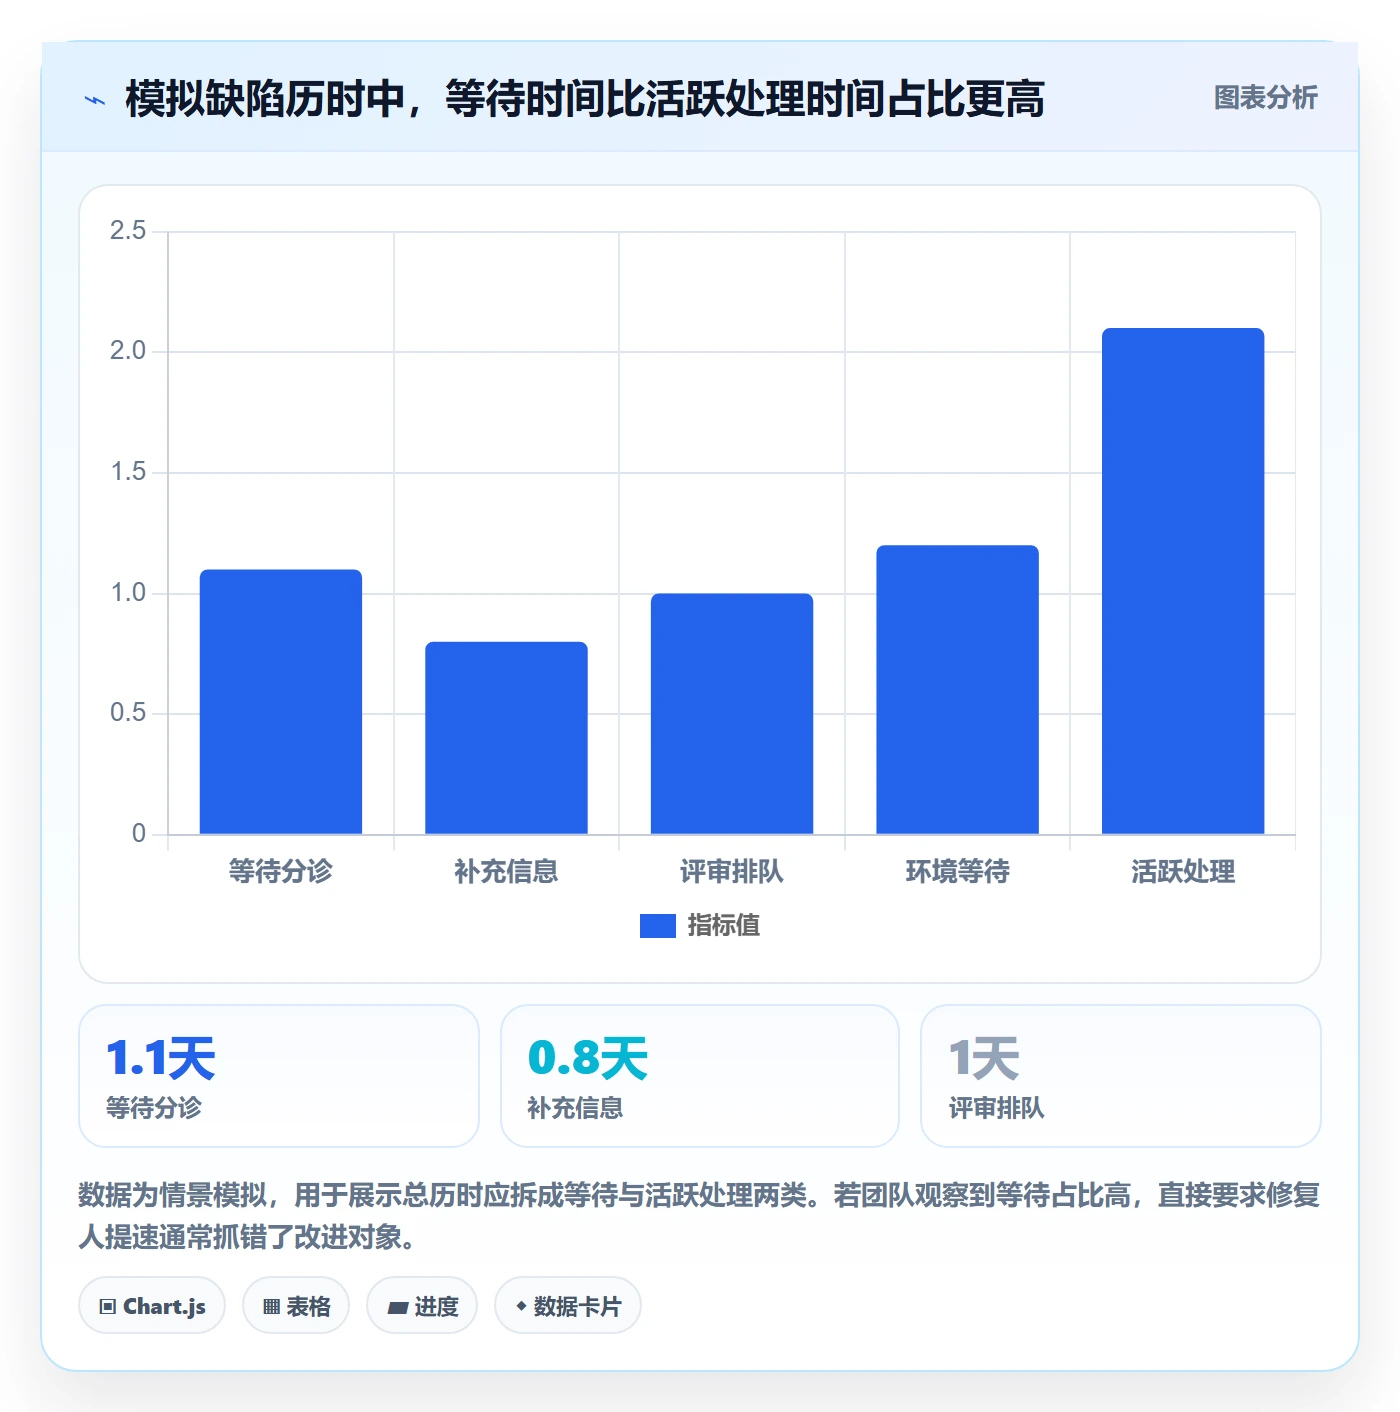
Task: Click the 图表分析 label in header
Action: point(1265,98)
